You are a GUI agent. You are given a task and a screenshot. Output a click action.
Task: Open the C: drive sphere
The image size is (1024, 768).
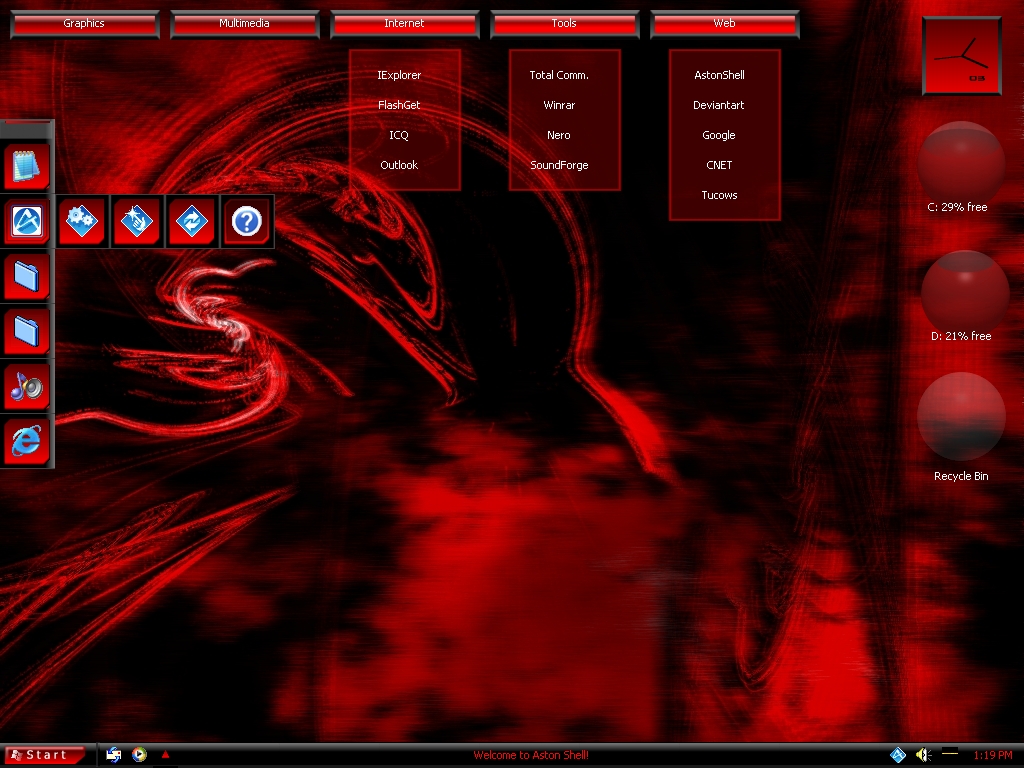(961, 163)
